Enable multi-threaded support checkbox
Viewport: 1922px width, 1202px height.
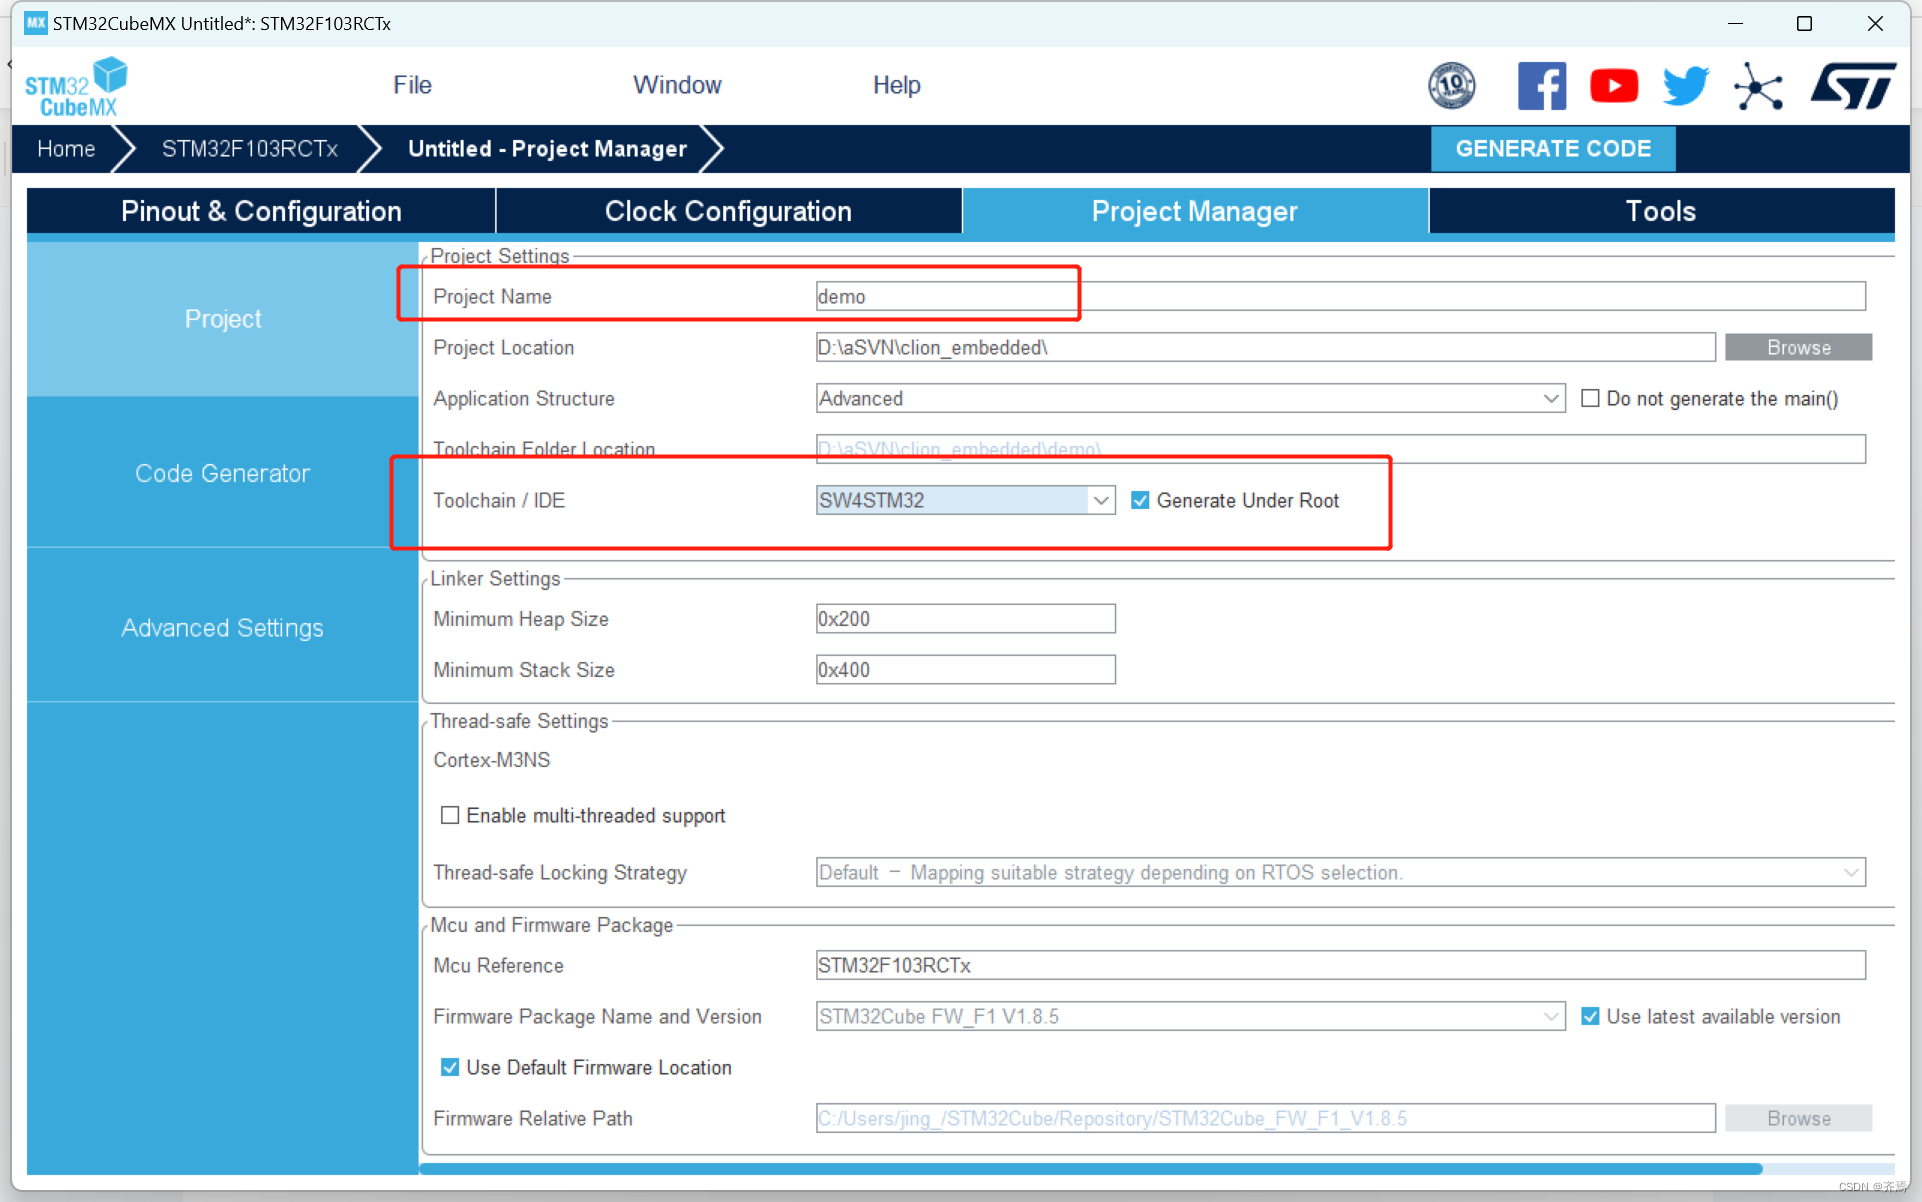point(450,815)
